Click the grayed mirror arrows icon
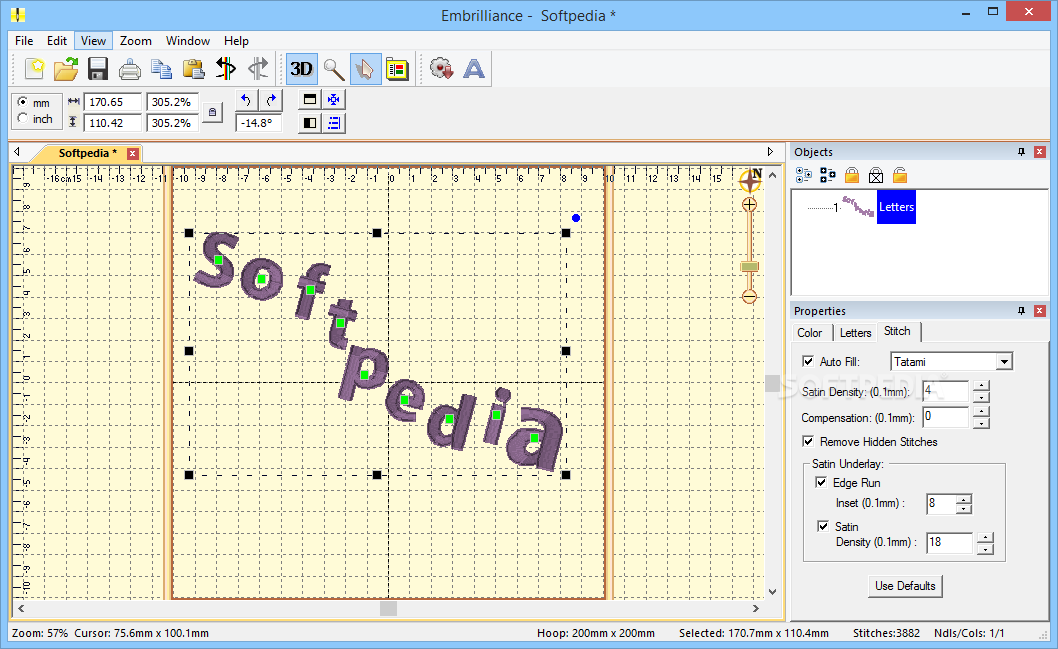This screenshot has height=649, width=1058. tap(257, 69)
